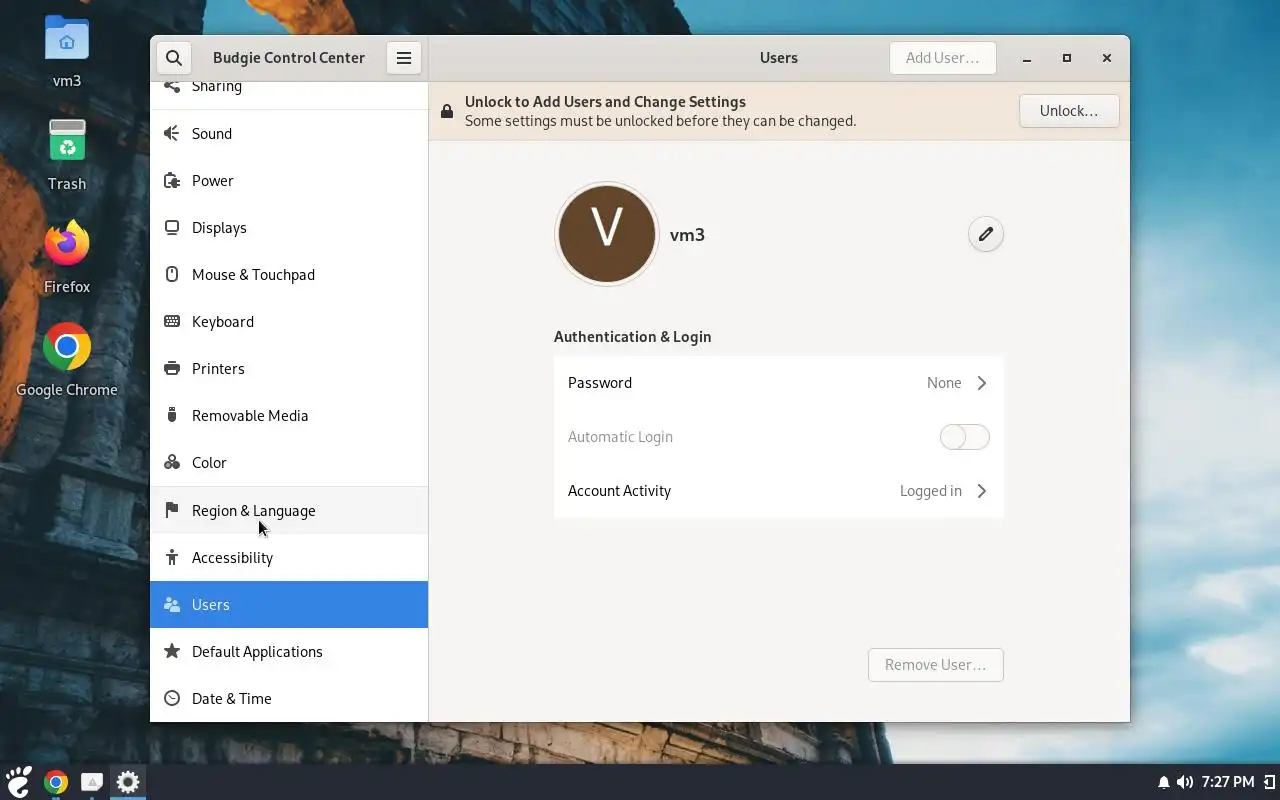Click the Sound speaker icon in sidebar

[172, 133]
